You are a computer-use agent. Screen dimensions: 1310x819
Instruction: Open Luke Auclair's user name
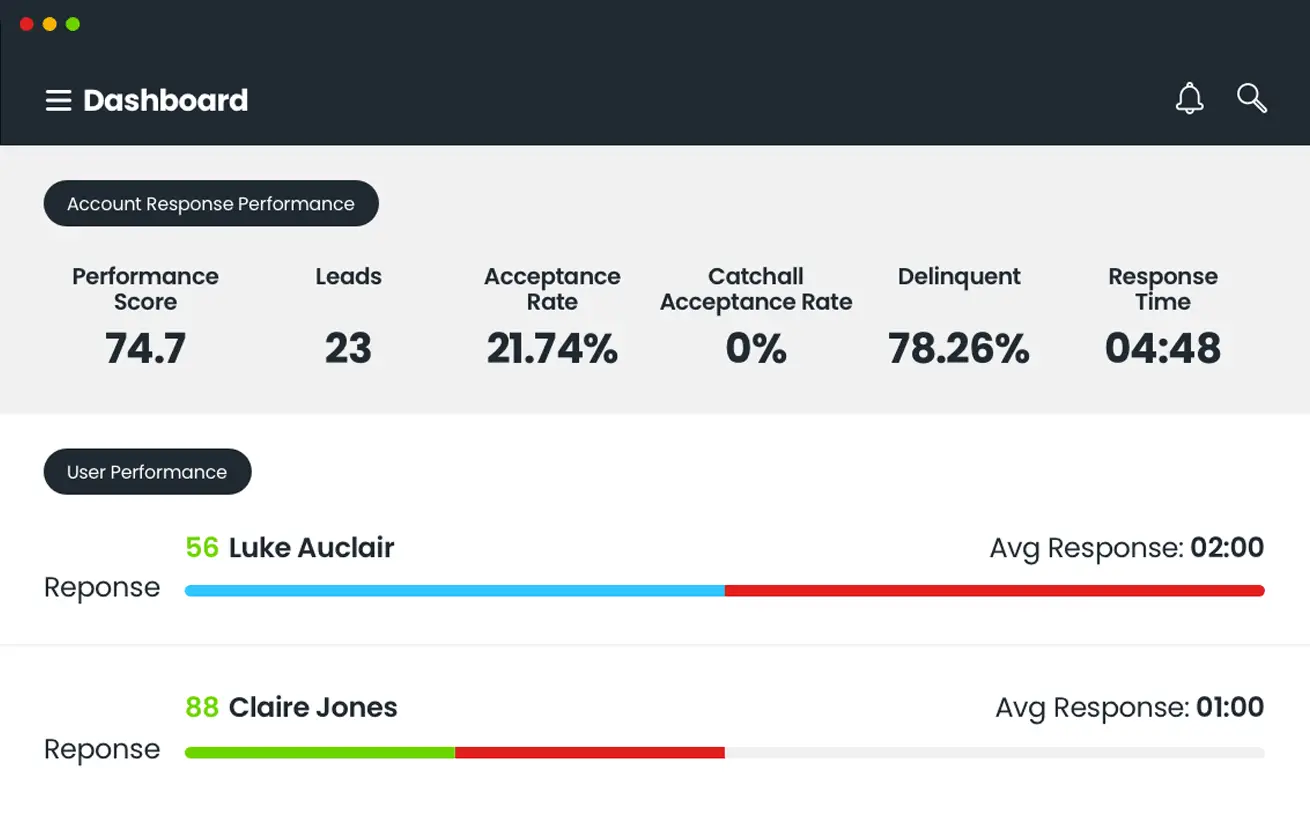coord(311,547)
